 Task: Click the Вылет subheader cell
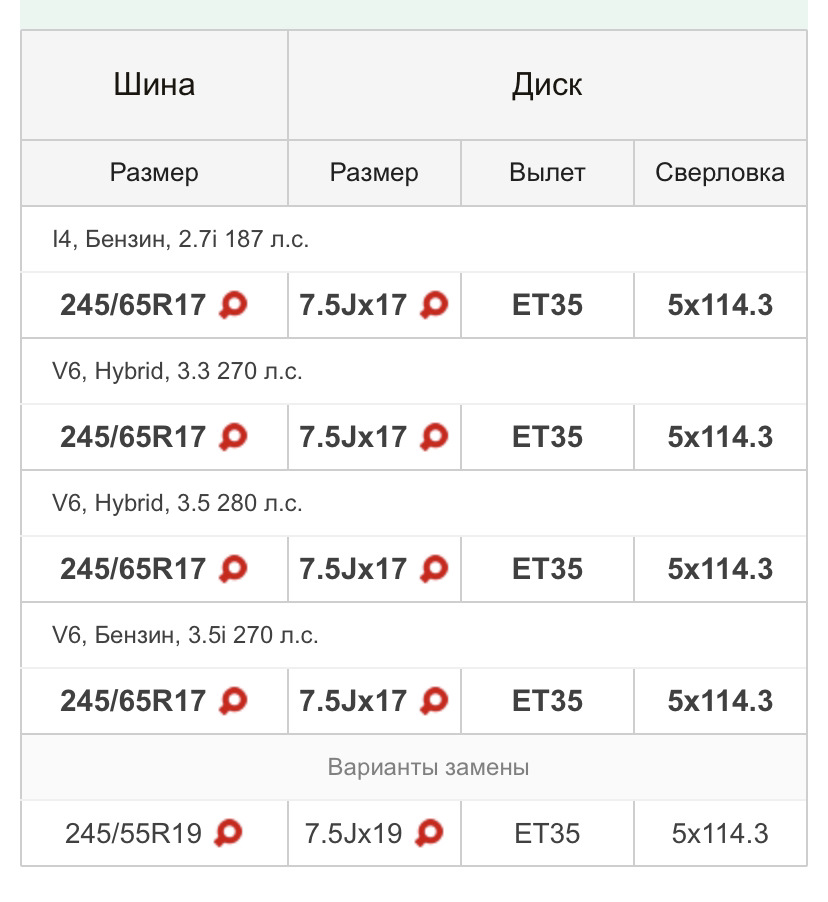547,173
